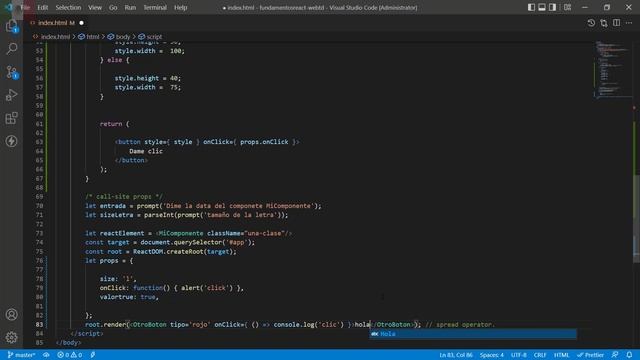The width and height of the screenshot is (640, 360).
Task: Open the File menu
Action: tap(25, 7)
